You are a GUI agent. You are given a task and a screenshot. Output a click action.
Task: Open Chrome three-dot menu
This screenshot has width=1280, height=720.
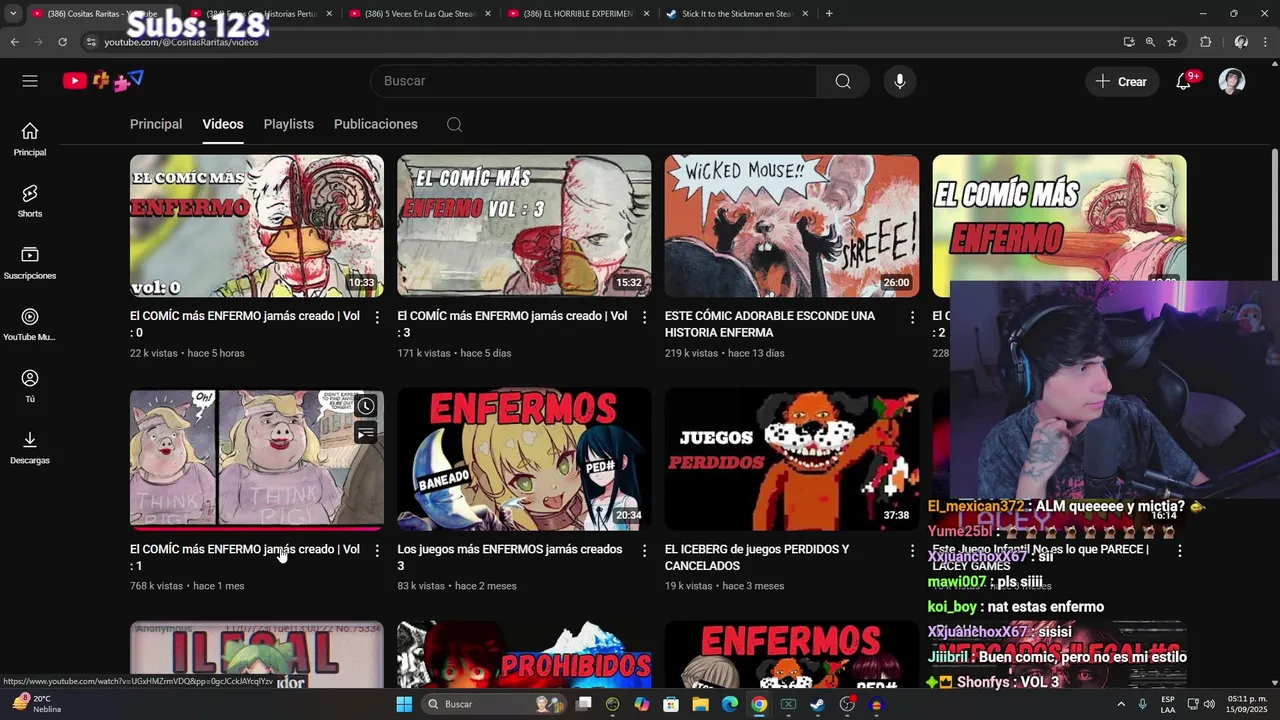(x=1267, y=42)
